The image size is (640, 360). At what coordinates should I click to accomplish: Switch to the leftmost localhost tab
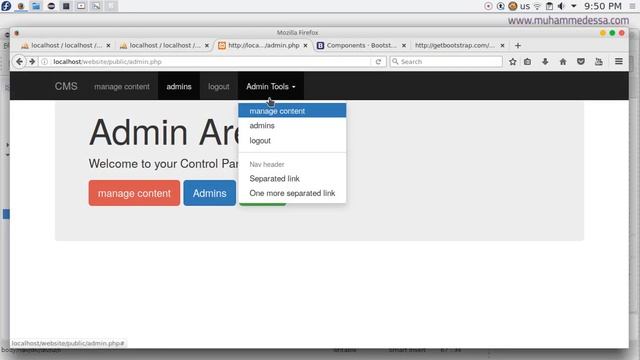tap(66, 45)
